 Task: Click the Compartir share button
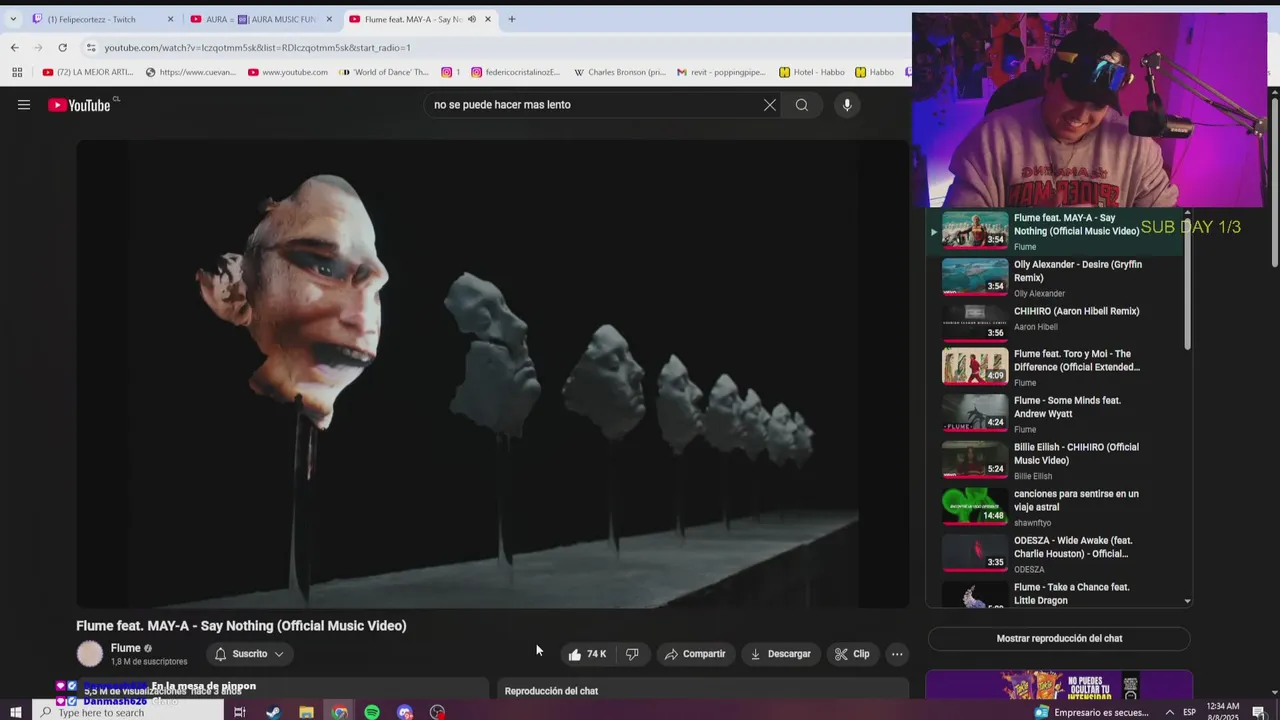695,654
